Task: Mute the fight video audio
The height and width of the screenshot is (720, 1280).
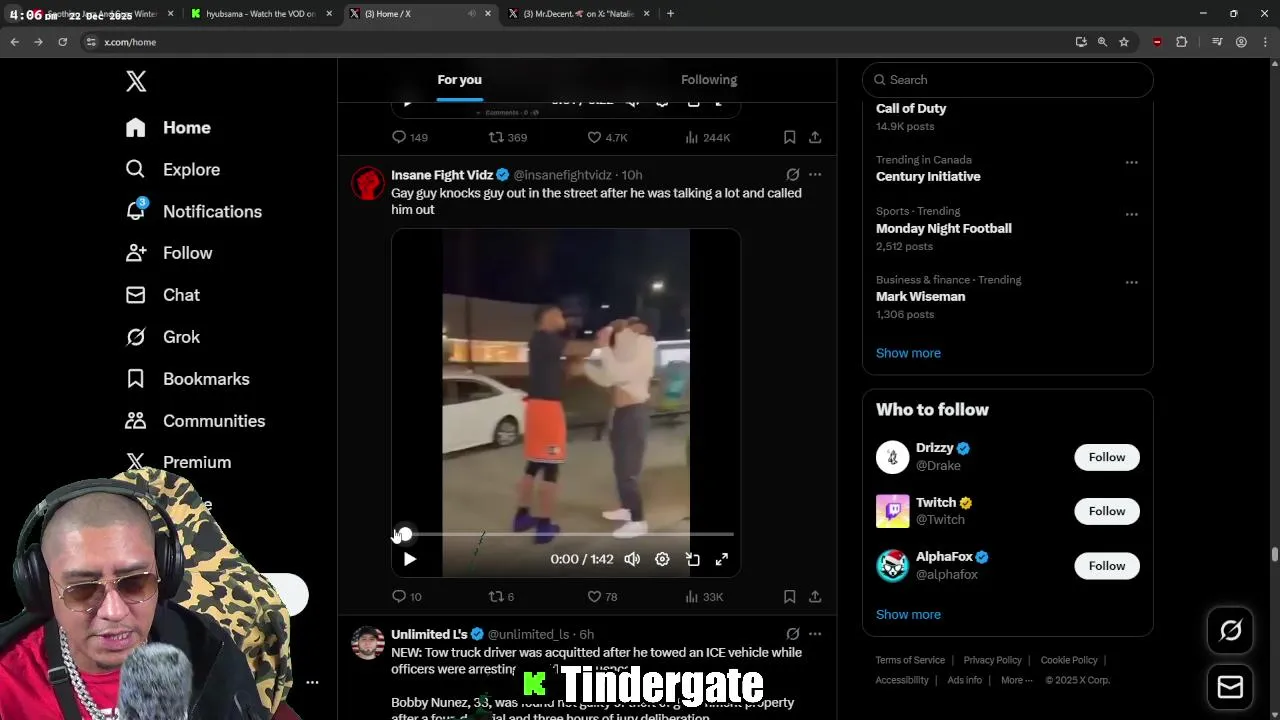Action: click(x=632, y=559)
